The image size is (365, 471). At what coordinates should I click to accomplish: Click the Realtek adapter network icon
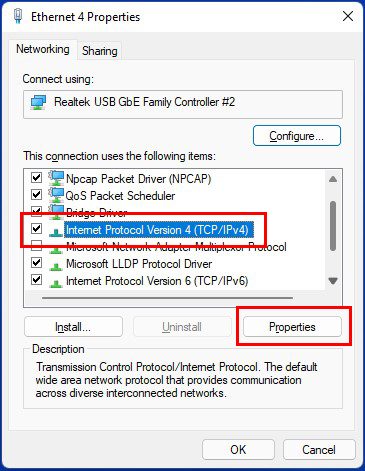[x=38, y=102]
